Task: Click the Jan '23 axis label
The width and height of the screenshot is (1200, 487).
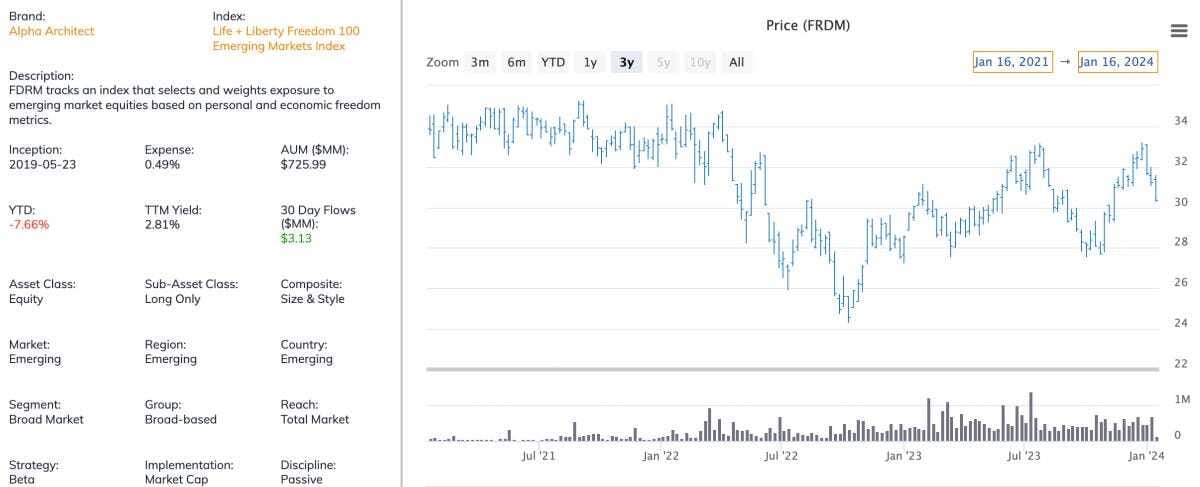Action: click(x=904, y=456)
